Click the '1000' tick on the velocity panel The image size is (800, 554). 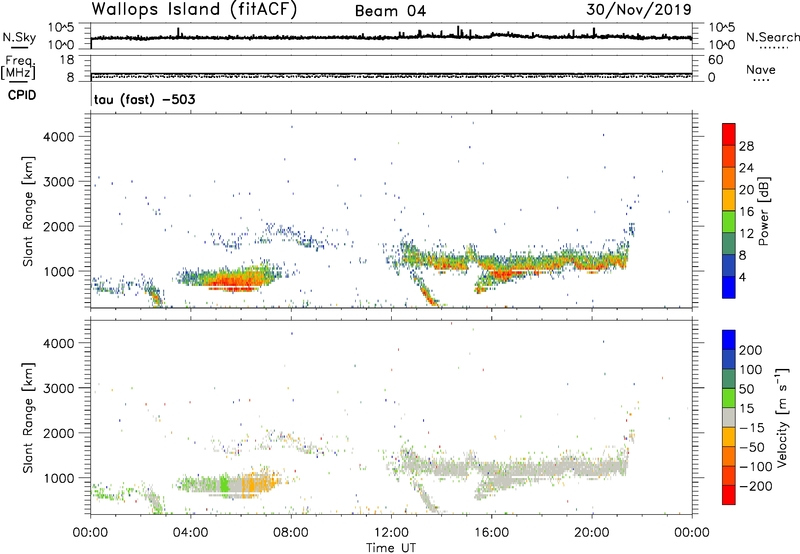59,478
